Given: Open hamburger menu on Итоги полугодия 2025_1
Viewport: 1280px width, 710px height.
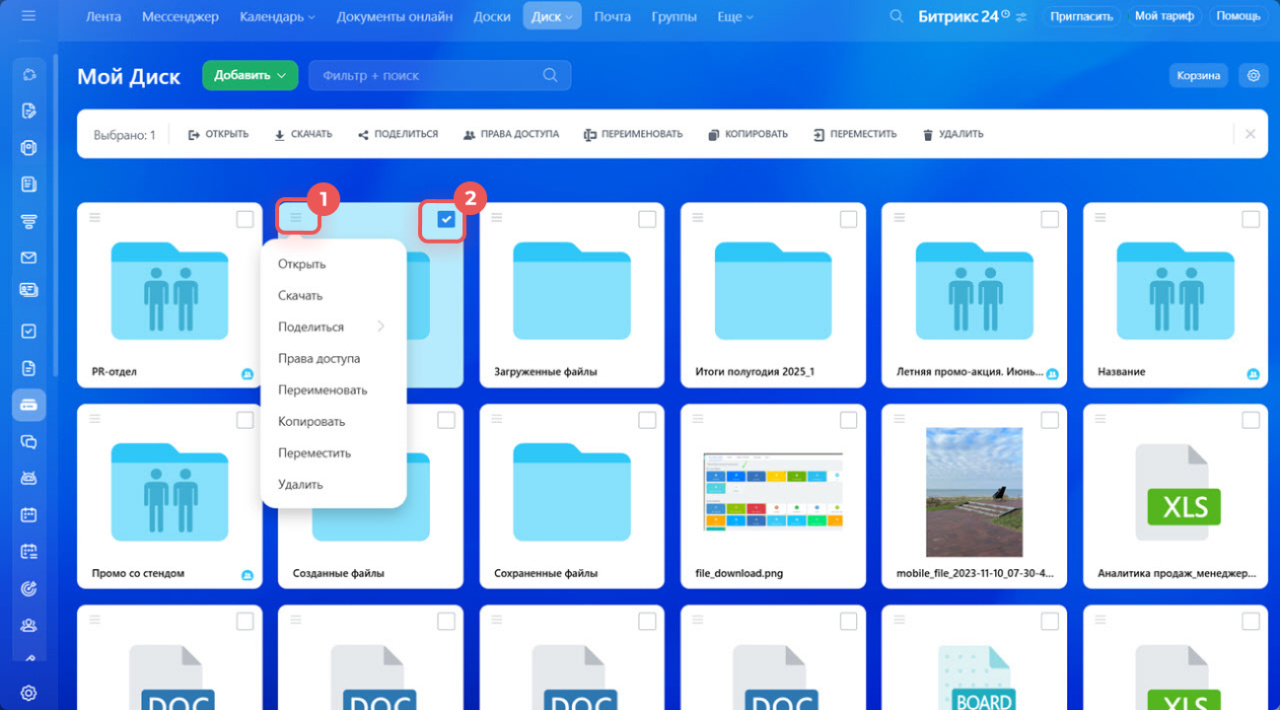Looking at the screenshot, I should [x=698, y=217].
